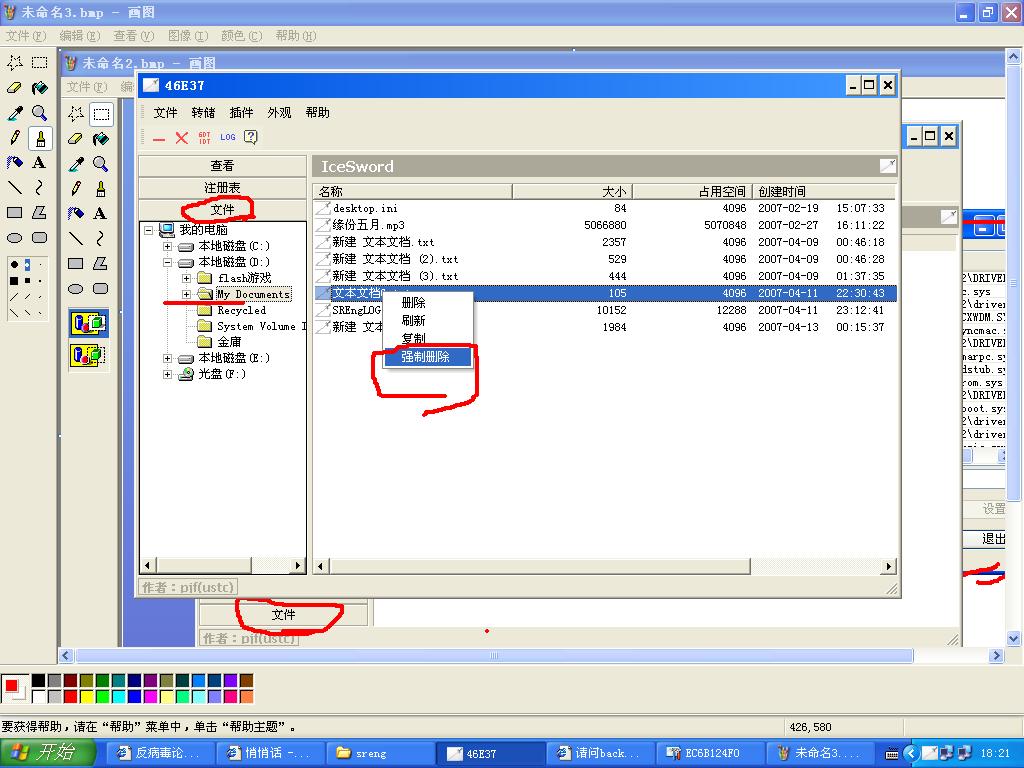Select the Curve tool in 未命名3.bmp toolbox
The width and height of the screenshot is (1024, 768).
pos(40,187)
